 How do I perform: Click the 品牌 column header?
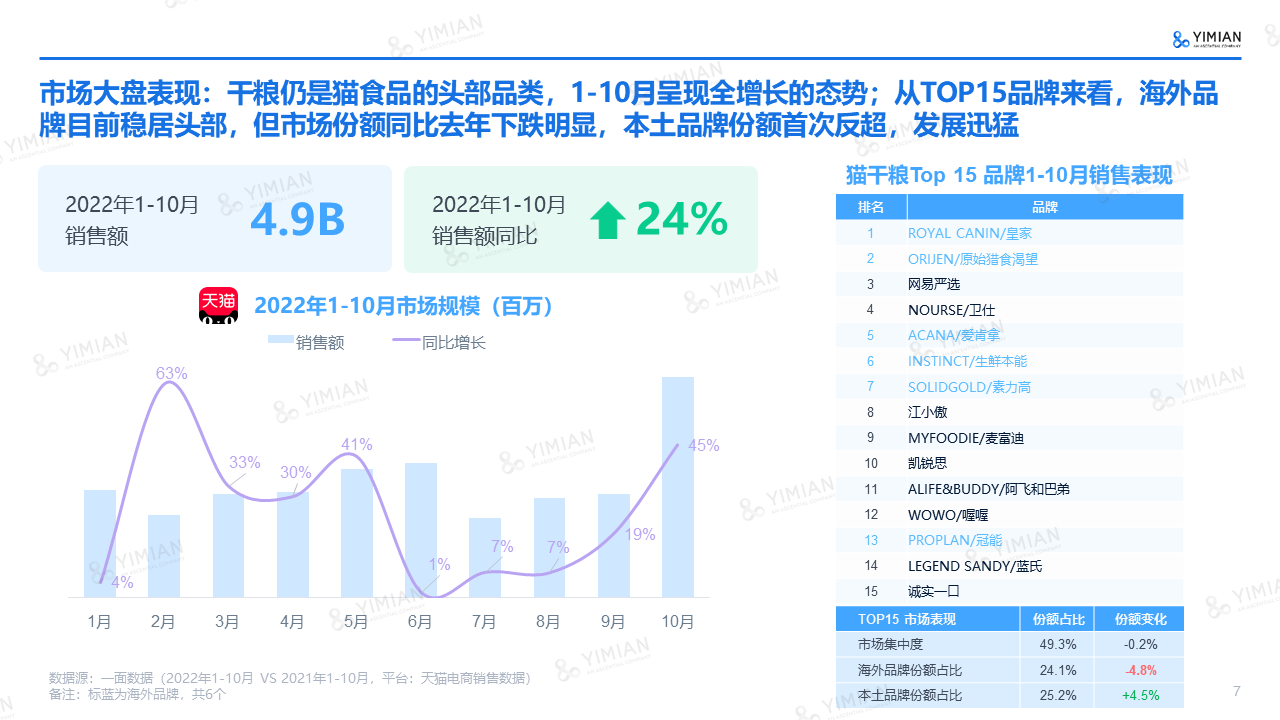tap(1044, 207)
